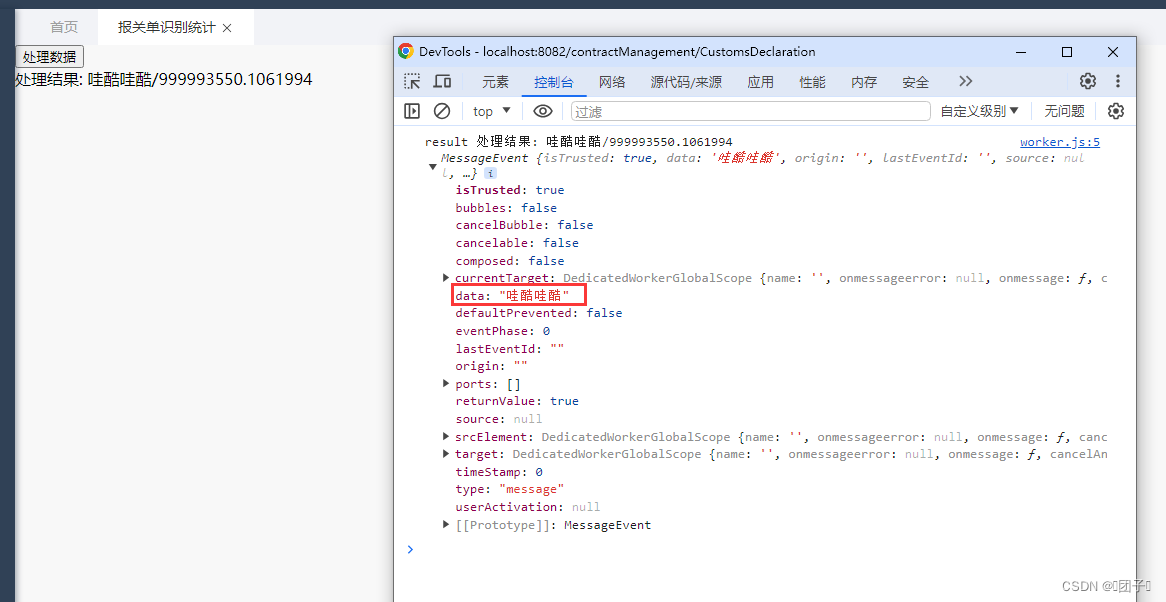Open the top frame context dropdown
Screen dimensions: 1166x602
point(490,110)
